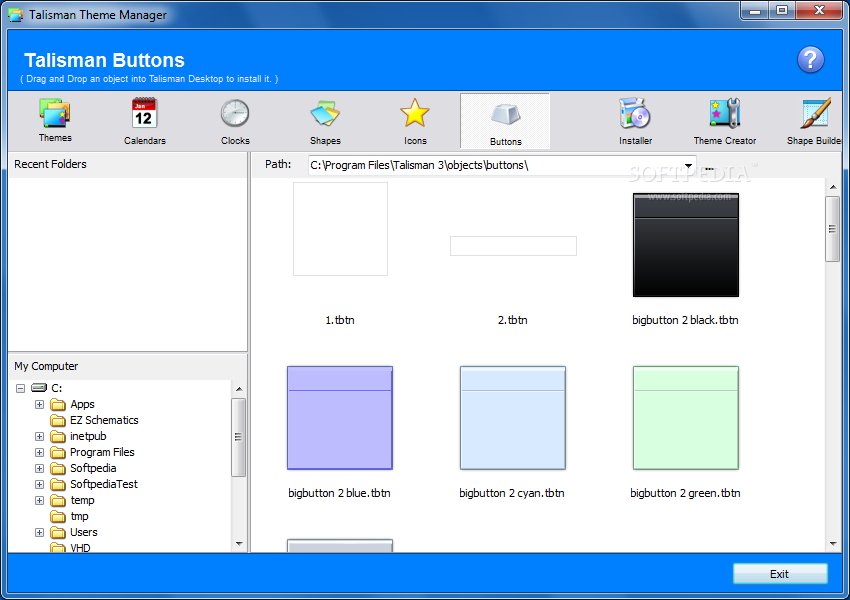Select the 1.tbtn thumbnail
This screenshot has height=600, width=850.
pyautogui.click(x=340, y=229)
